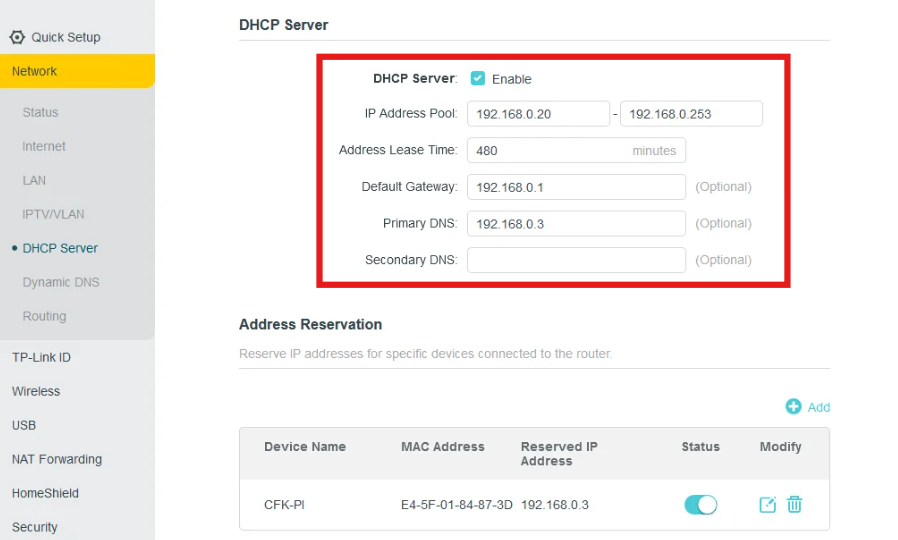This screenshot has width=898, height=540.
Task: Collapse the Network menu section
Action: pos(35,71)
